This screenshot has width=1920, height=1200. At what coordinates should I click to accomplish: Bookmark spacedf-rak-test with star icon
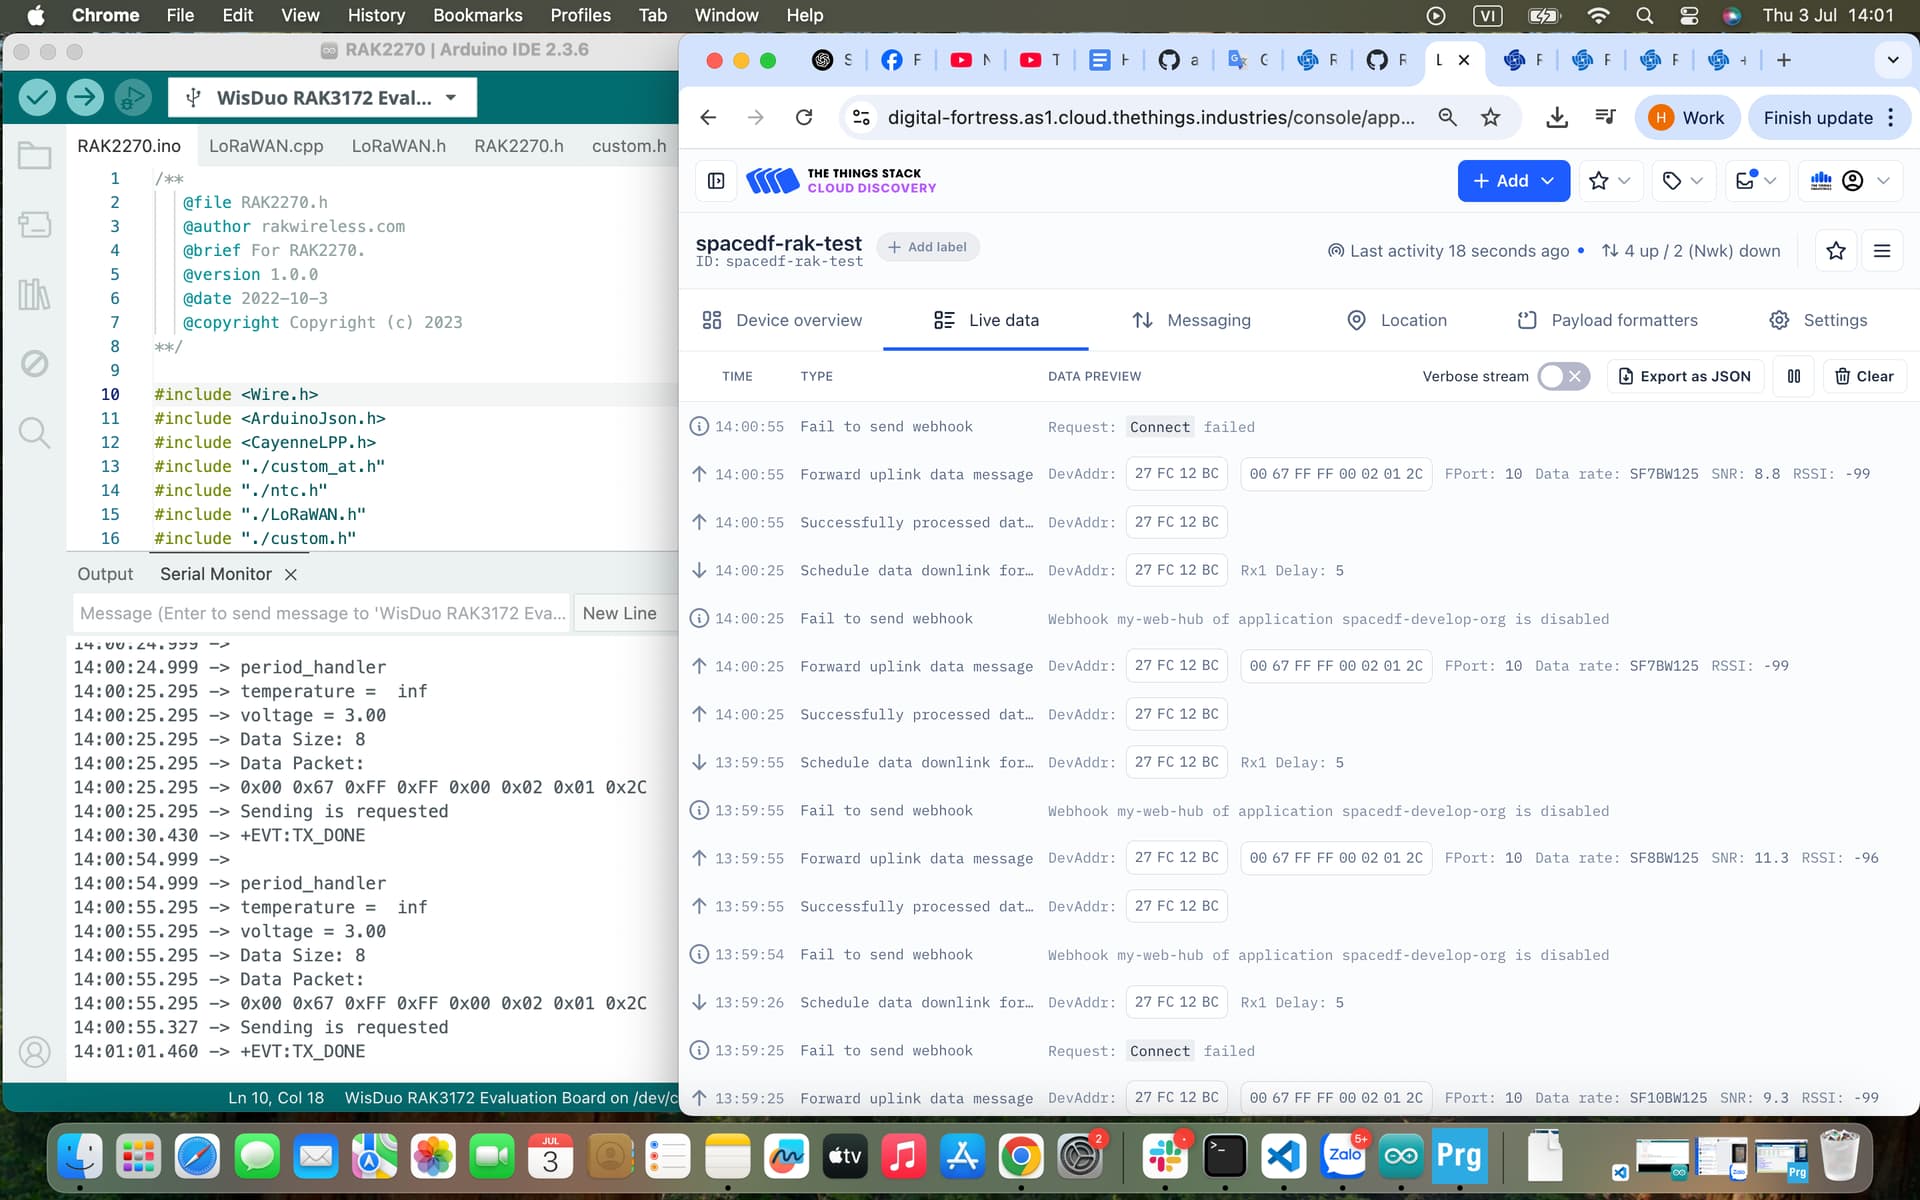tap(1836, 251)
